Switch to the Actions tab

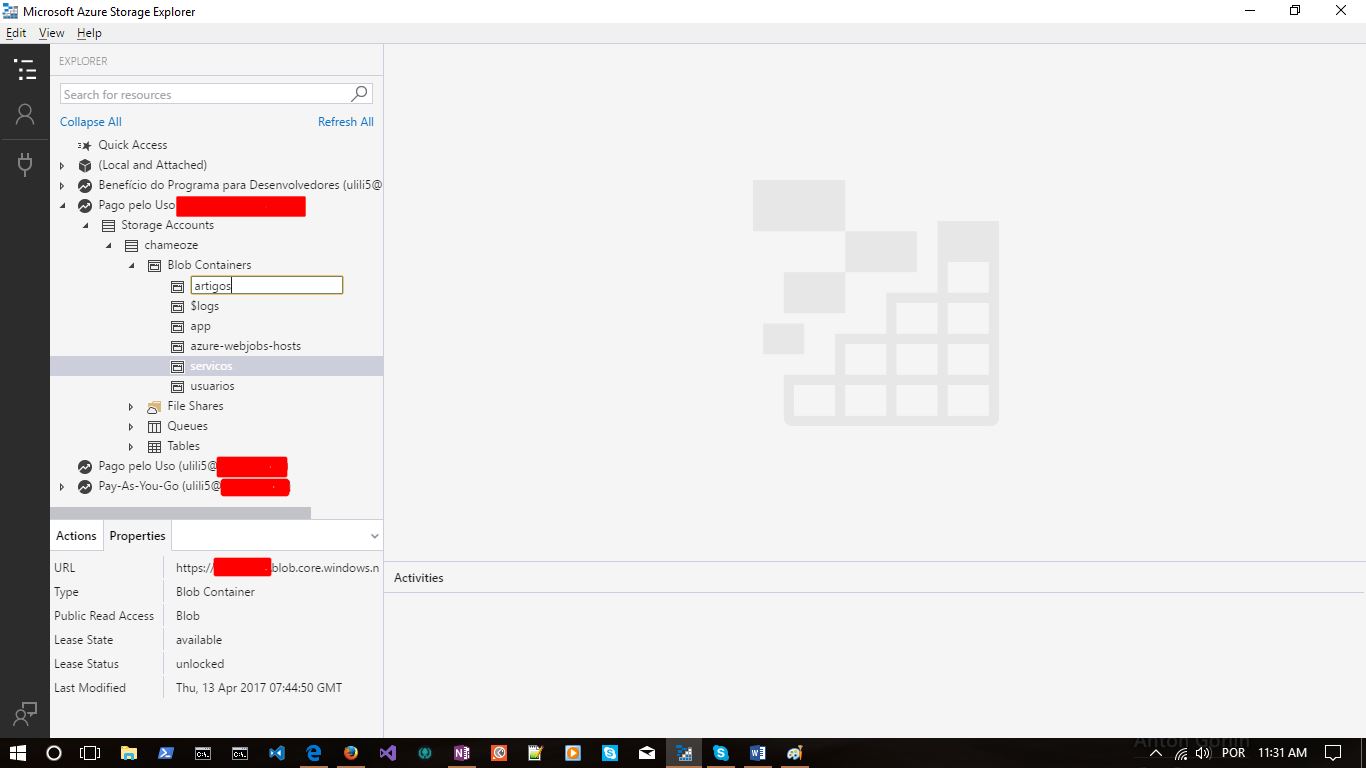point(76,536)
